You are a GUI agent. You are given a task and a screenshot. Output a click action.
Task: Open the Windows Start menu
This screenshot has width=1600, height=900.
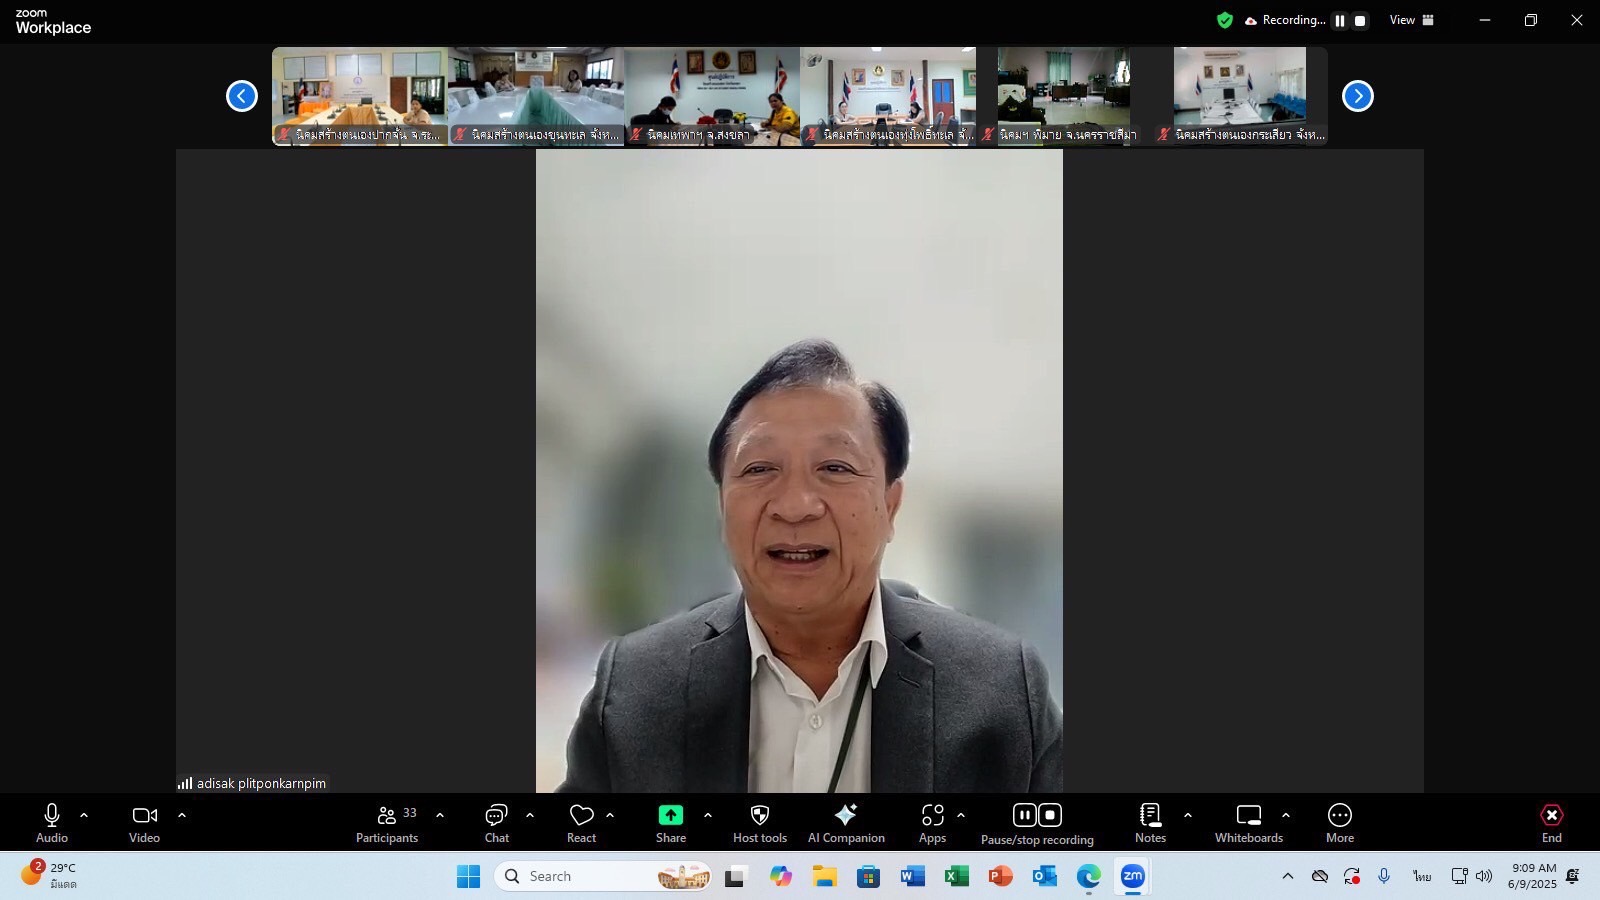pyautogui.click(x=468, y=876)
